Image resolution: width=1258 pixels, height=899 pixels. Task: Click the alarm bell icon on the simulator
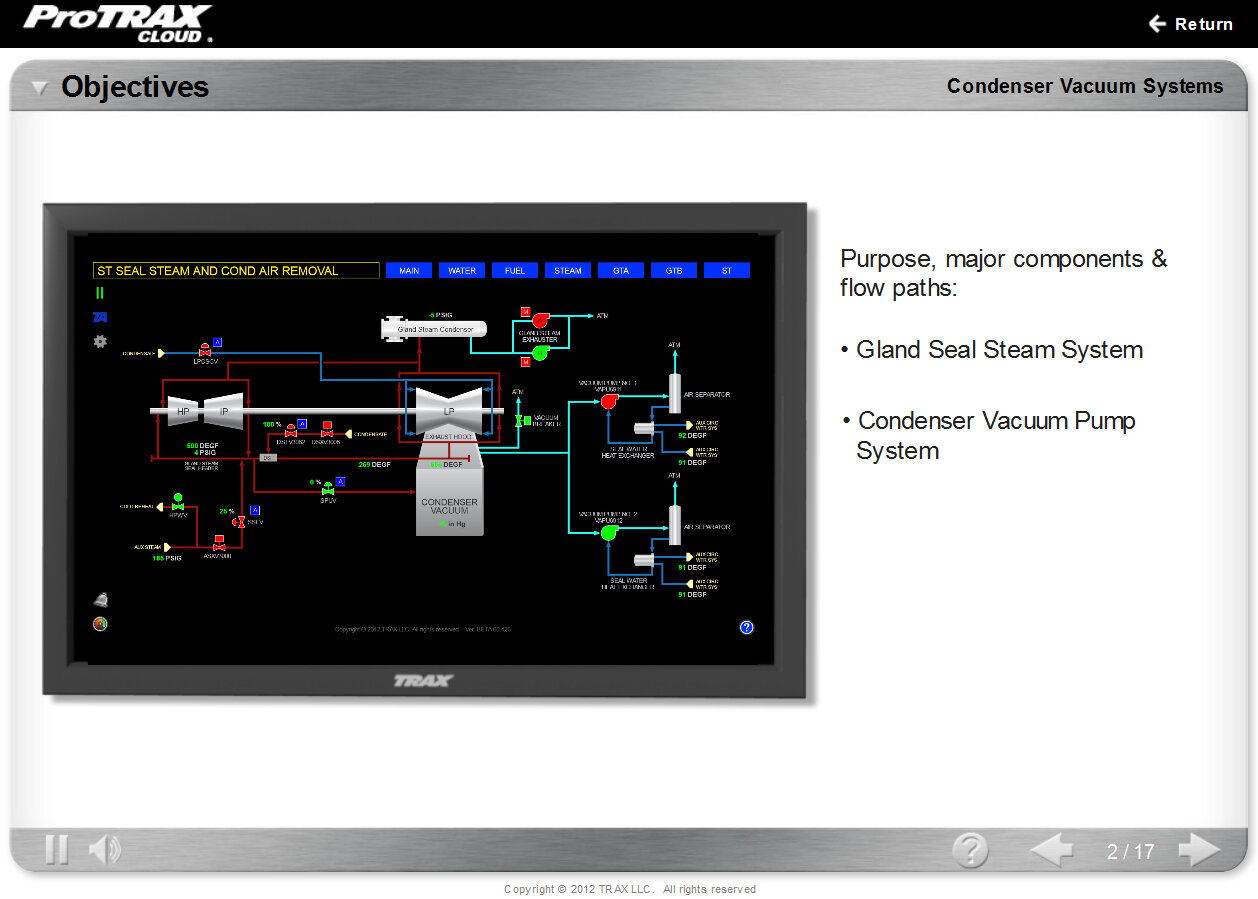[x=100, y=598]
